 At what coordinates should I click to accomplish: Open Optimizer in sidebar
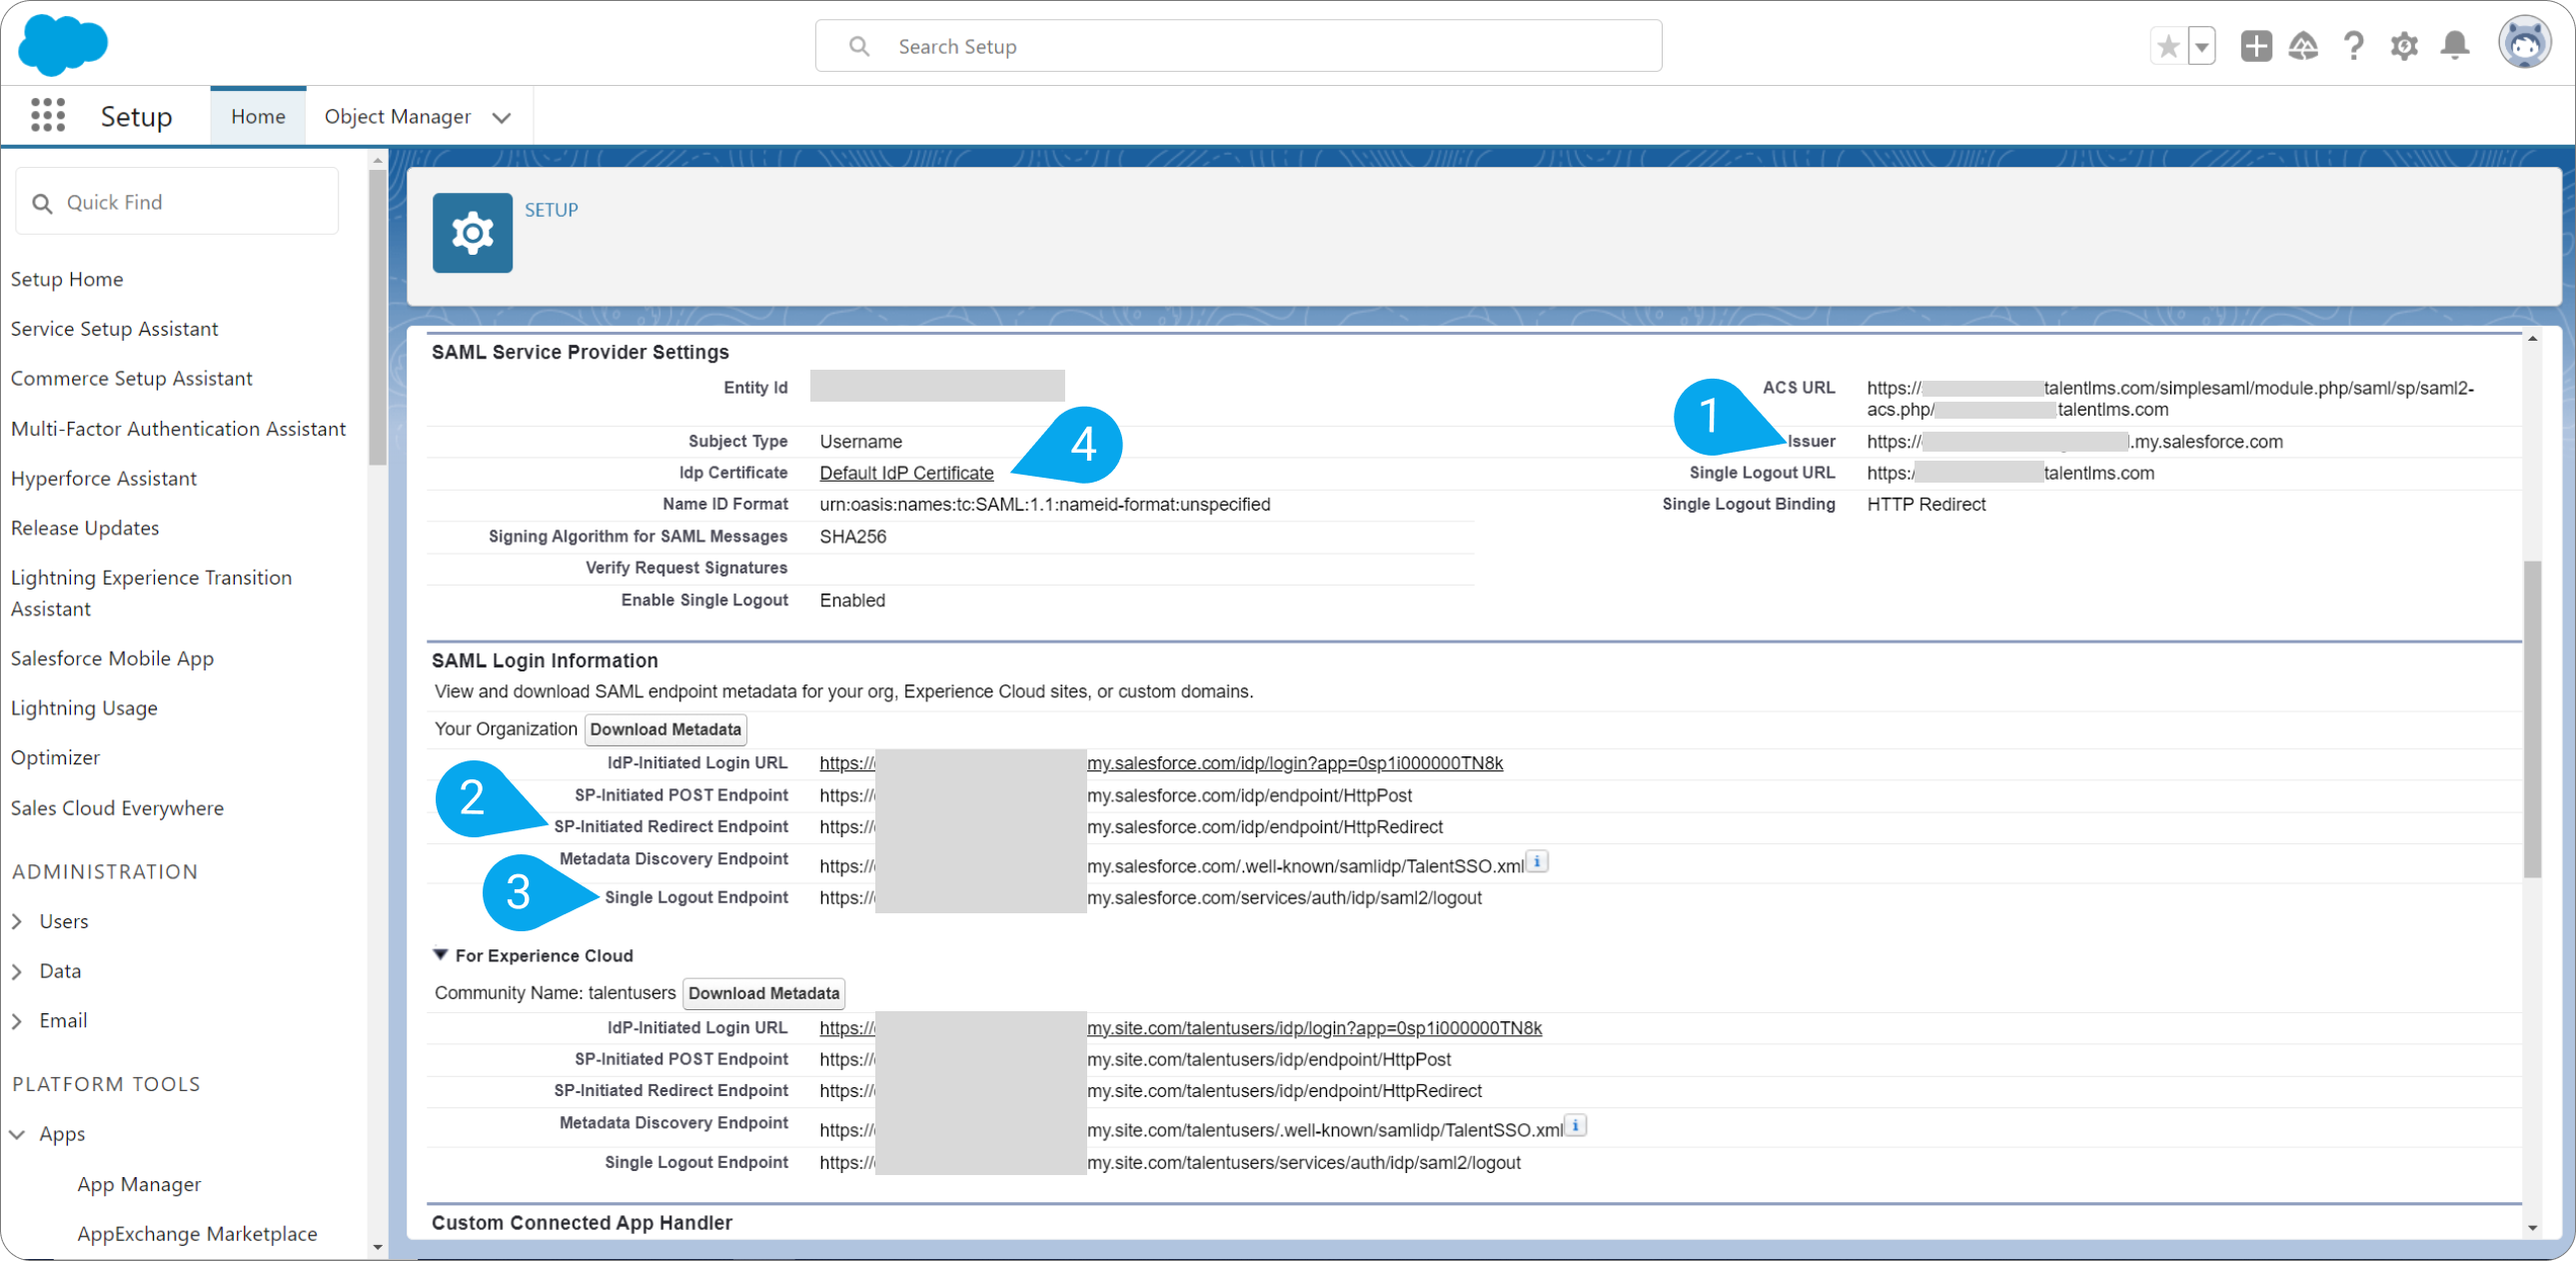pyautogui.click(x=55, y=757)
